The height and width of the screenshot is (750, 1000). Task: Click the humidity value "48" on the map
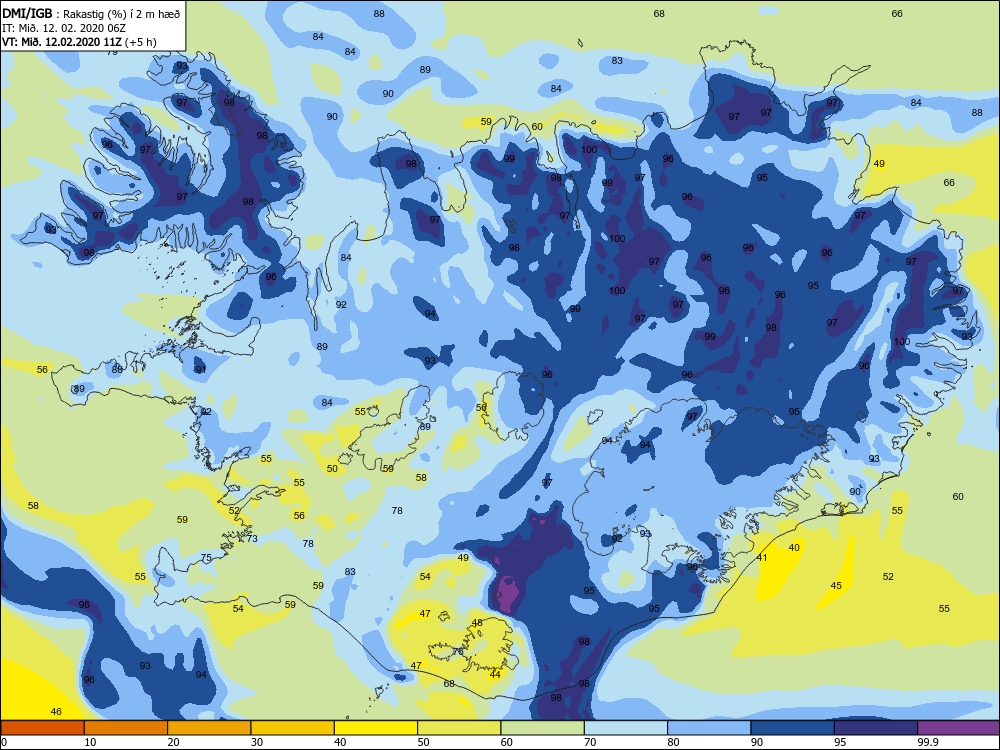[x=477, y=622]
